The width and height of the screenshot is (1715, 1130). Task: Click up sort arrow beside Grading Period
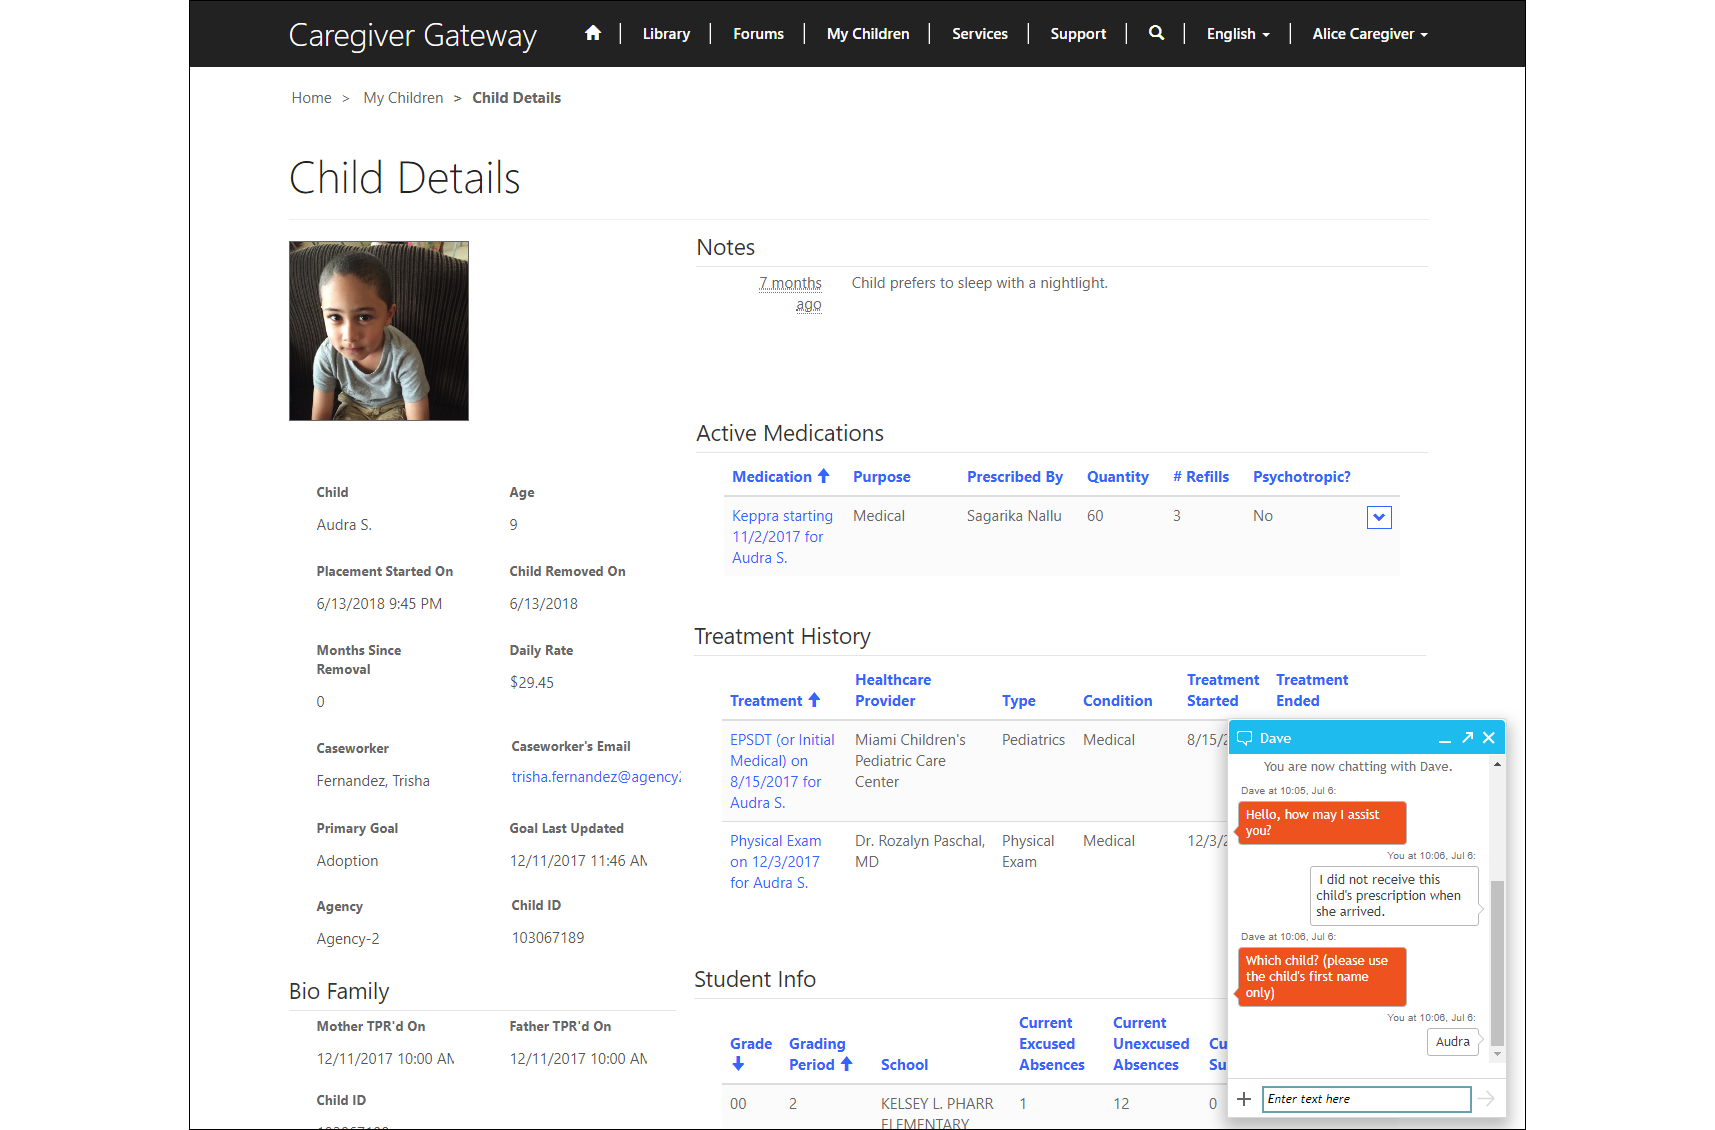[x=847, y=1064]
